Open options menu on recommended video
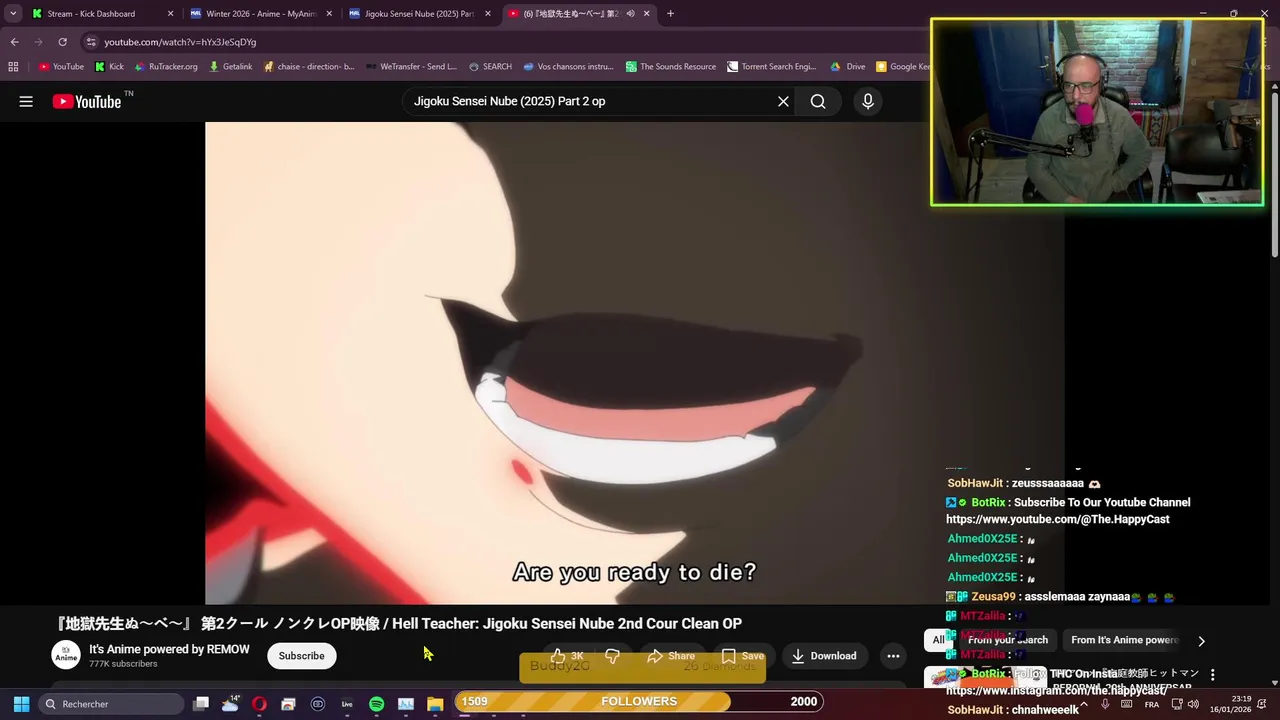 (x=1212, y=675)
